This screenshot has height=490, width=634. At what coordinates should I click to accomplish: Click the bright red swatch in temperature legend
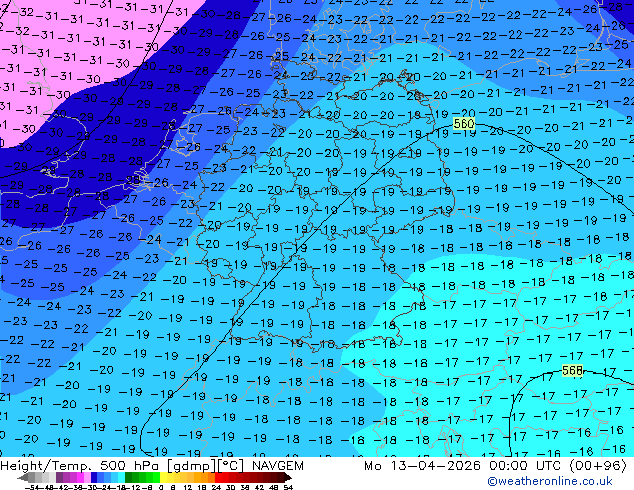[x=218, y=478]
